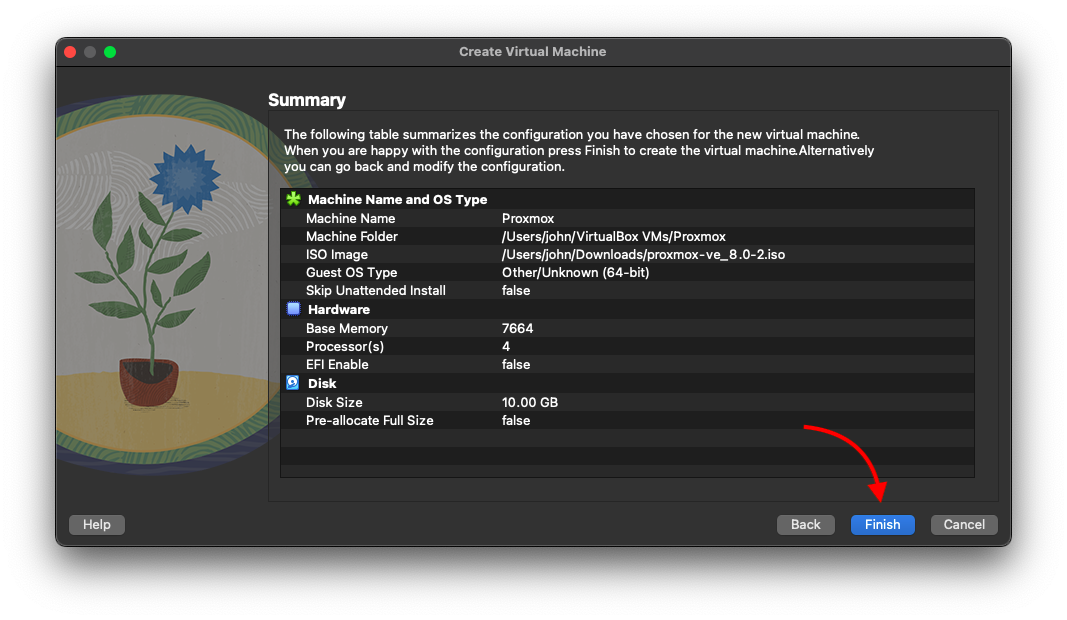Image resolution: width=1067 pixels, height=620 pixels.
Task: Select the Disk Size row label
Action: point(334,403)
